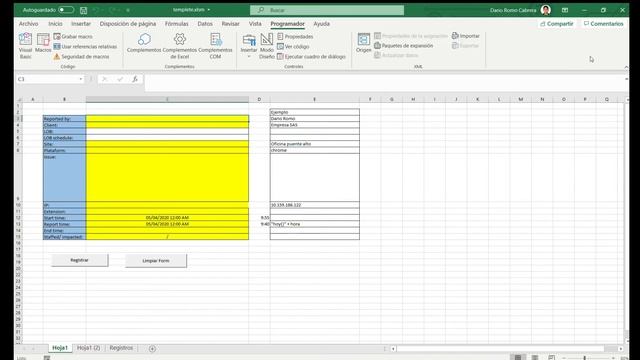Image resolution: width=640 pixels, height=360 pixels.
Task: Switch to the Hoja1 sheet tab
Action: (60, 348)
